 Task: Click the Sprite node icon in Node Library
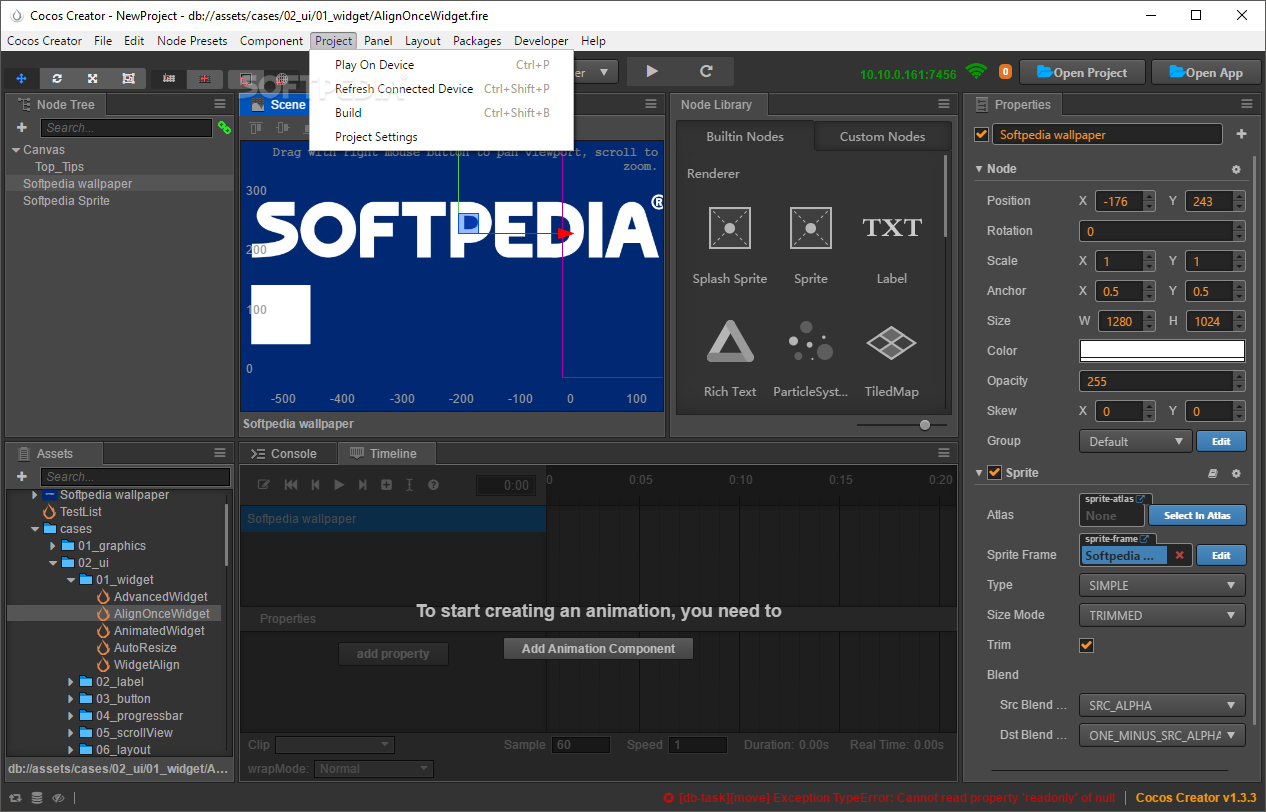(x=811, y=228)
